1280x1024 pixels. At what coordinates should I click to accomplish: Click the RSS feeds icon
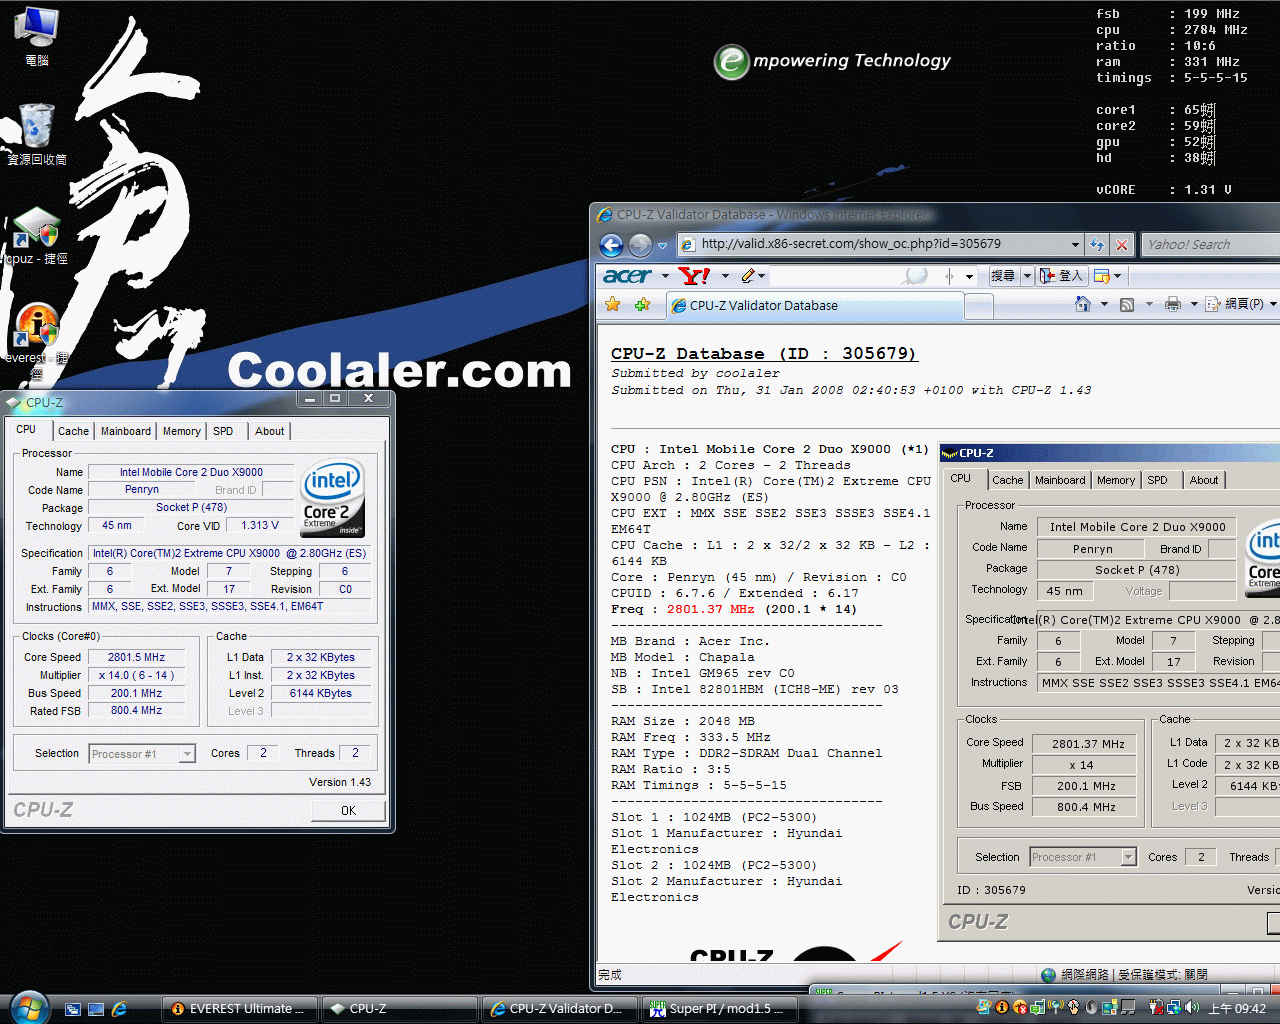coord(1127,304)
